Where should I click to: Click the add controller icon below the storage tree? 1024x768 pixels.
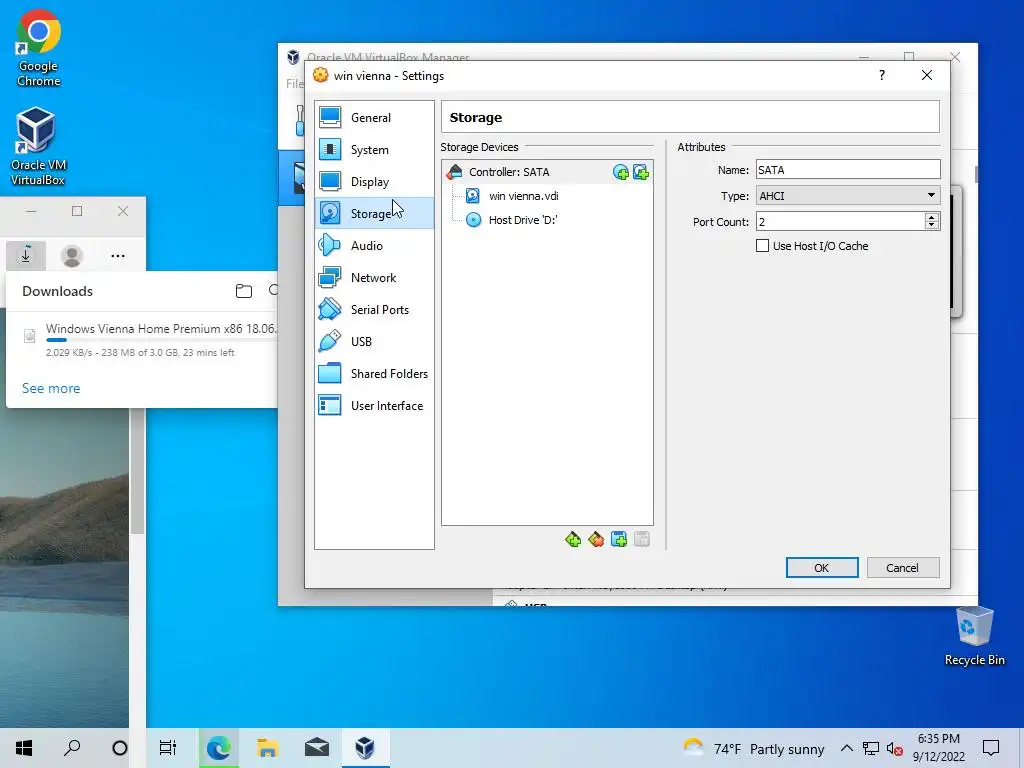pos(573,539)
